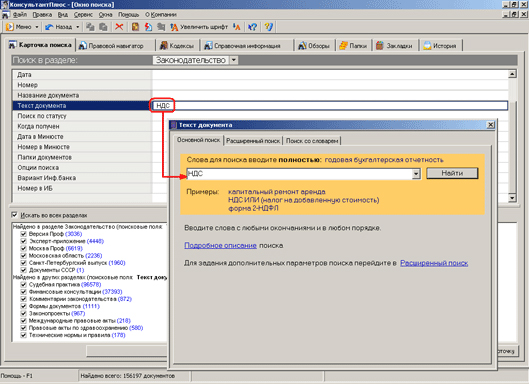
Task: Uncheck Санкт-Петербургский выпуск checkbox
Action: click(23, 263)
